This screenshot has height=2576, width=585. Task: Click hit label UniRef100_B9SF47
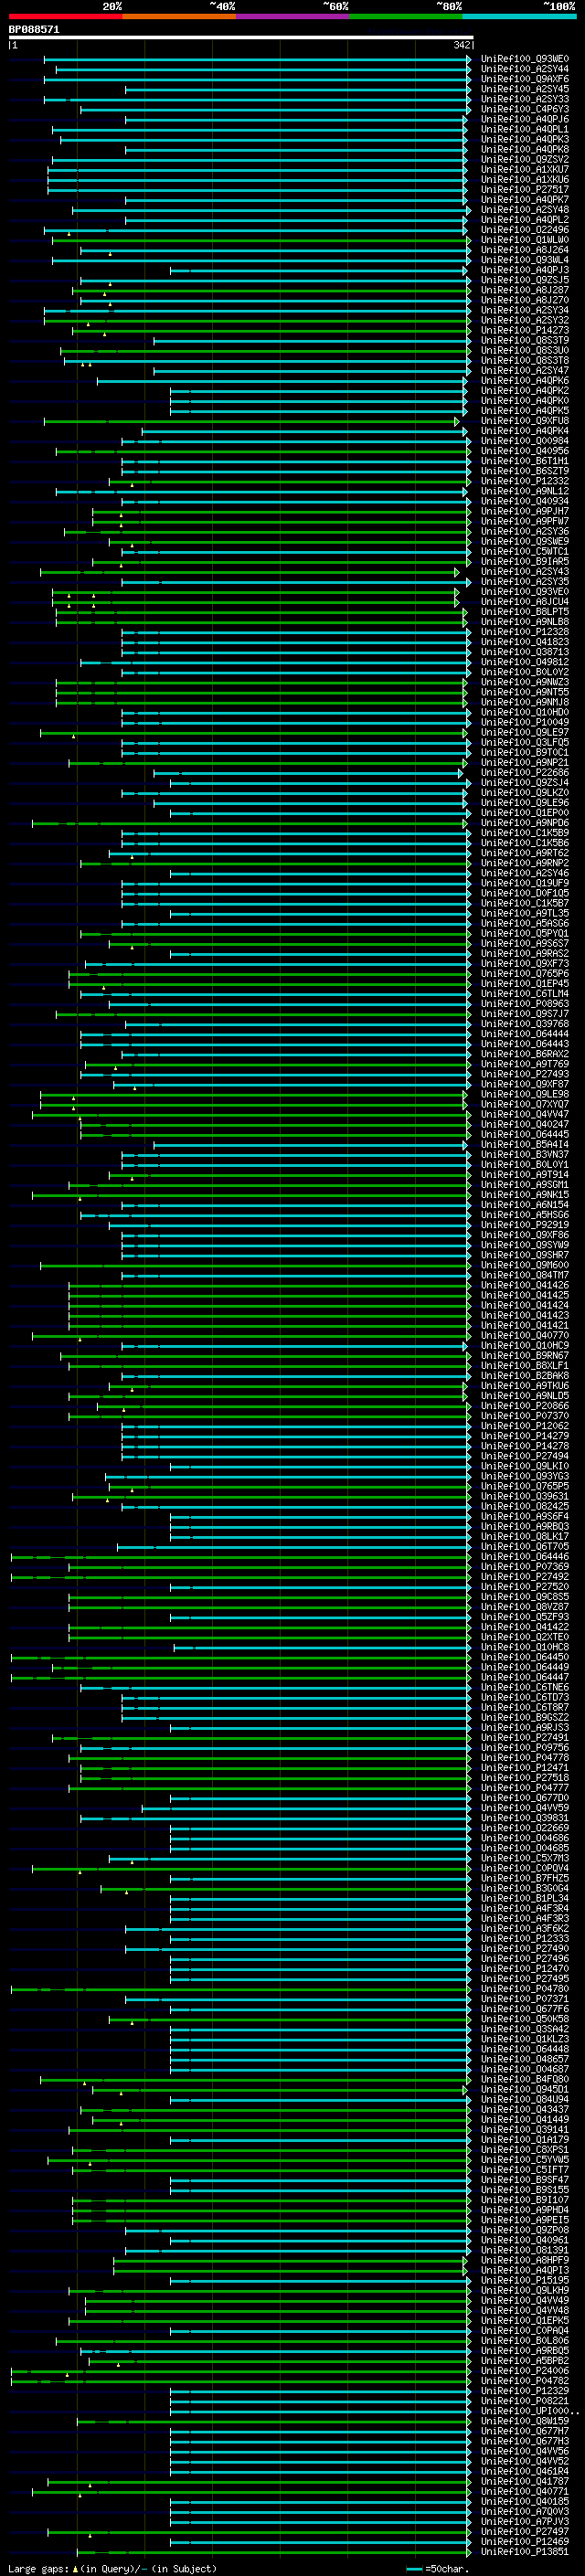pos(525,2180)
